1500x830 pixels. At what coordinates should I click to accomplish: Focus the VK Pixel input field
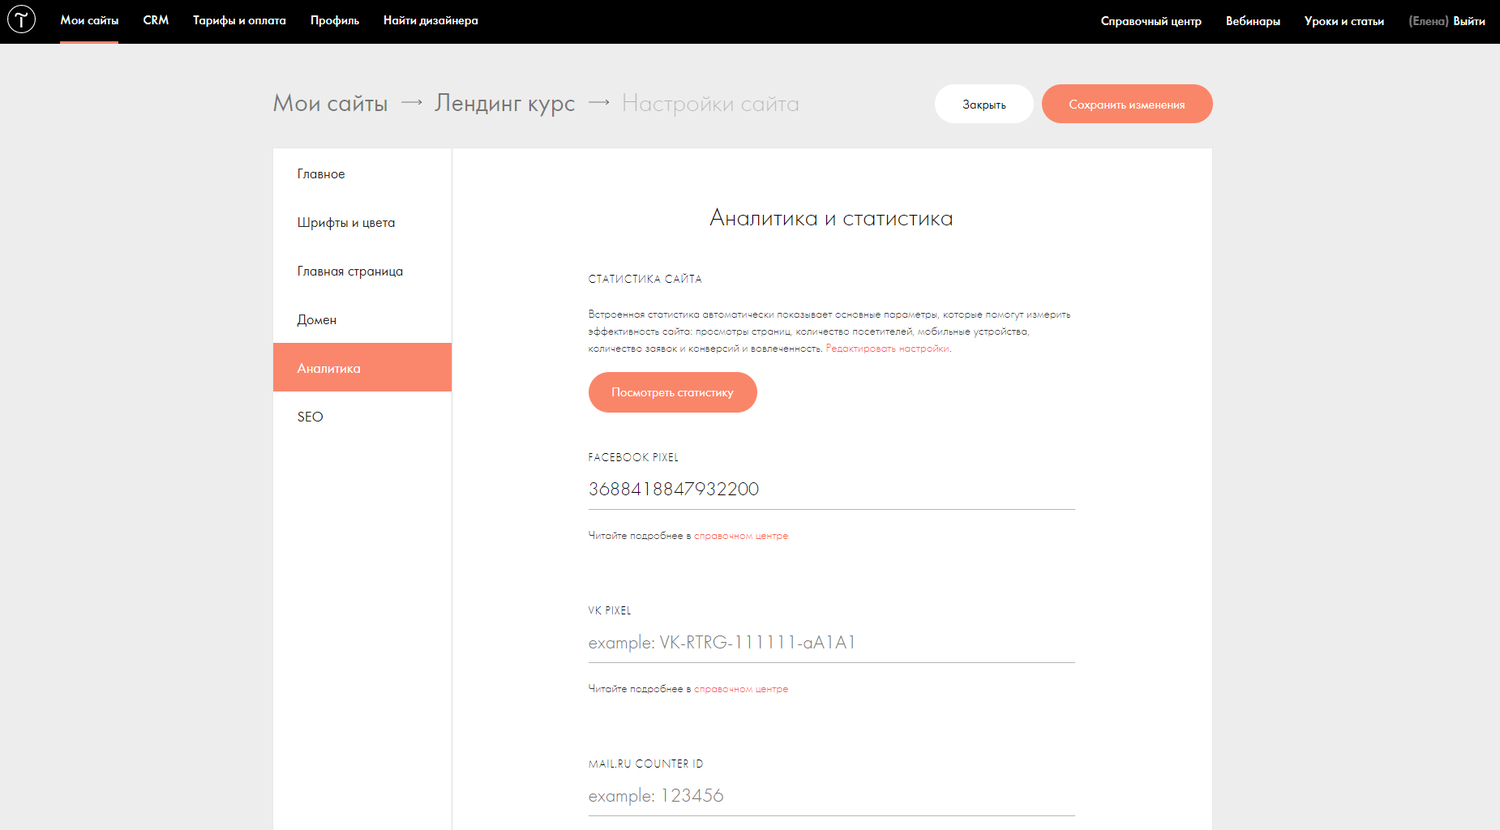pos(831,642)
